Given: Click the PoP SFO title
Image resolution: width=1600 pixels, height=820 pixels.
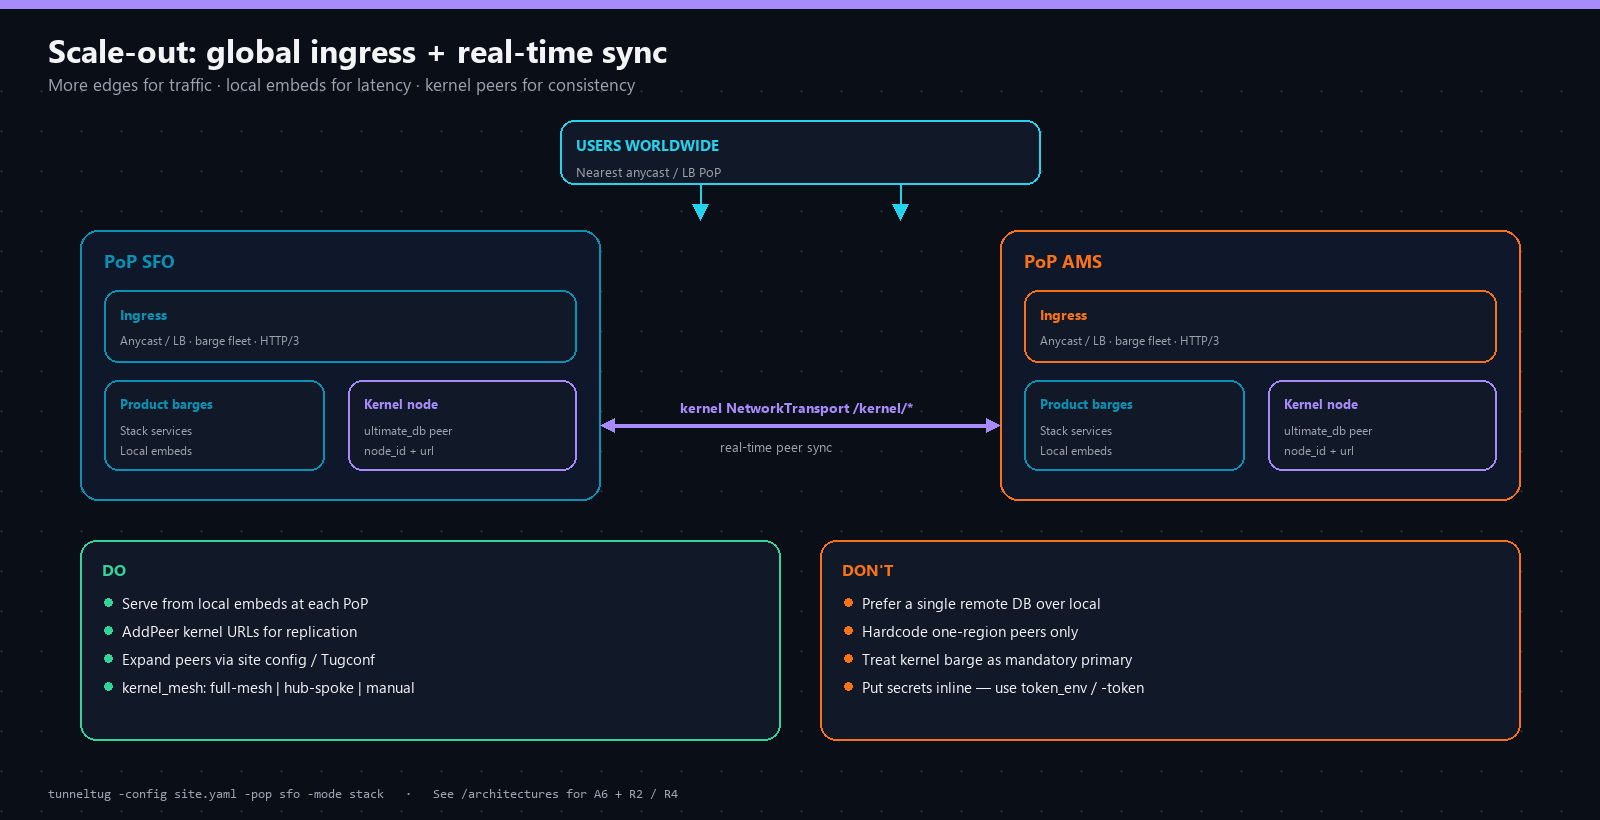Looking at the screenshot, I should coord(139,262).
